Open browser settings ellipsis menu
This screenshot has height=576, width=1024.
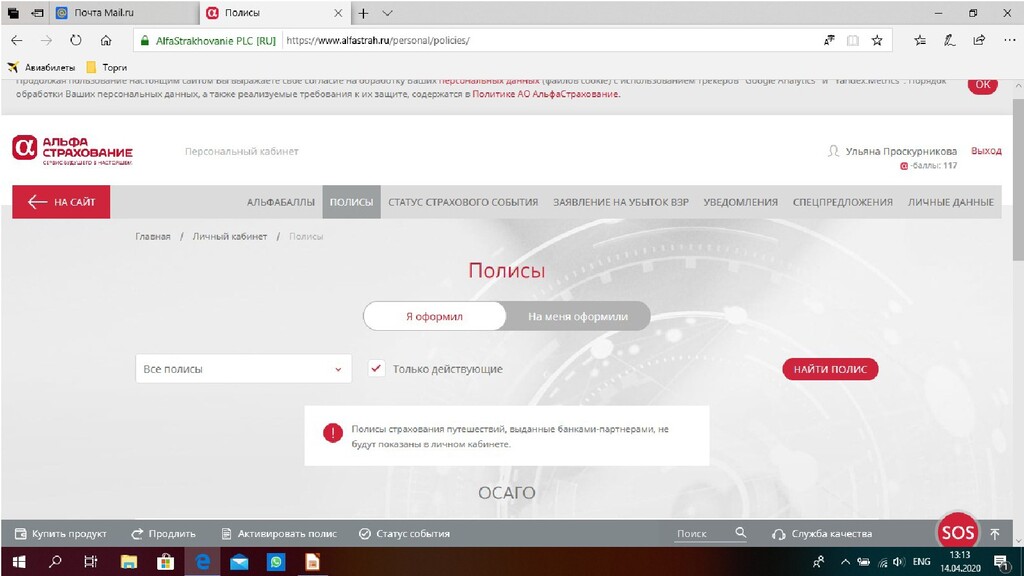[x=1009, y=40]
